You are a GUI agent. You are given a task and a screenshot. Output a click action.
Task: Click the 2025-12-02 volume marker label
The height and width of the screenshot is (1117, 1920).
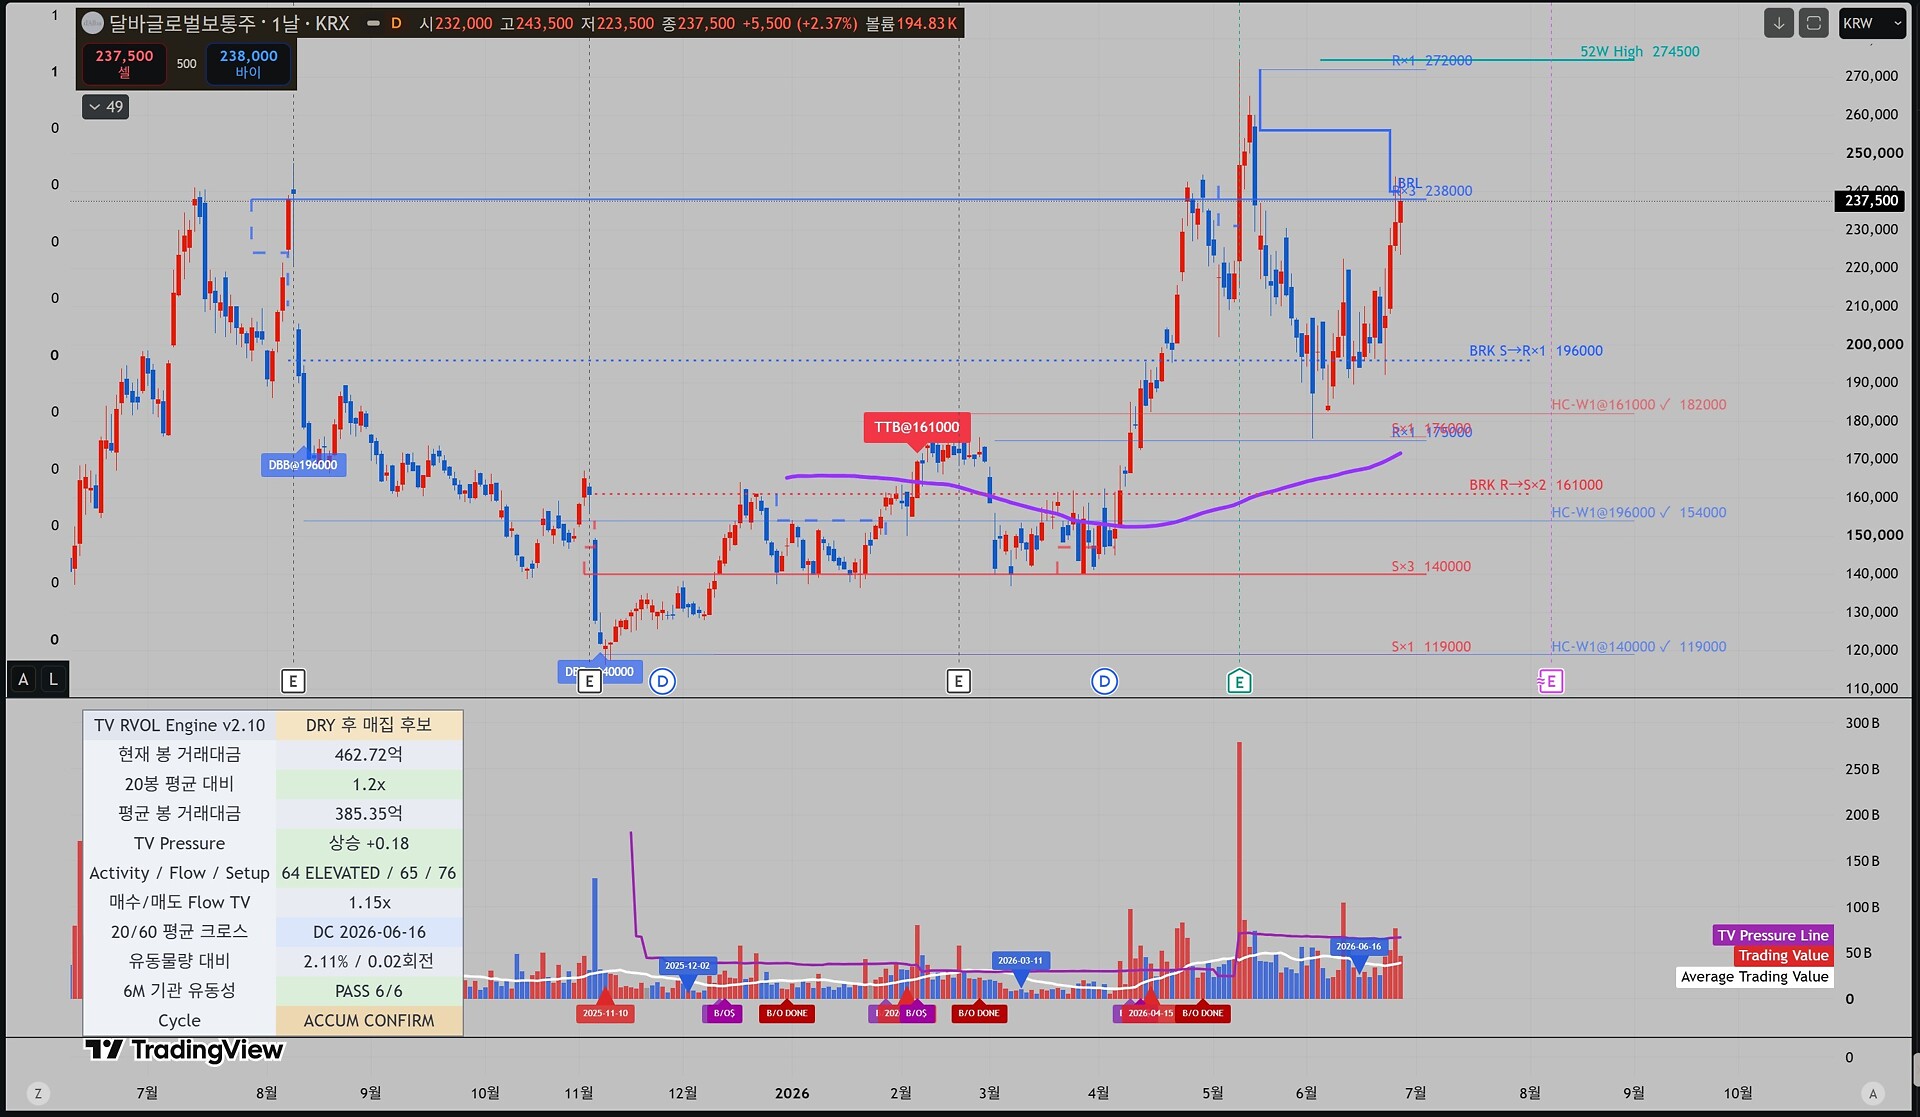[687, 965]
